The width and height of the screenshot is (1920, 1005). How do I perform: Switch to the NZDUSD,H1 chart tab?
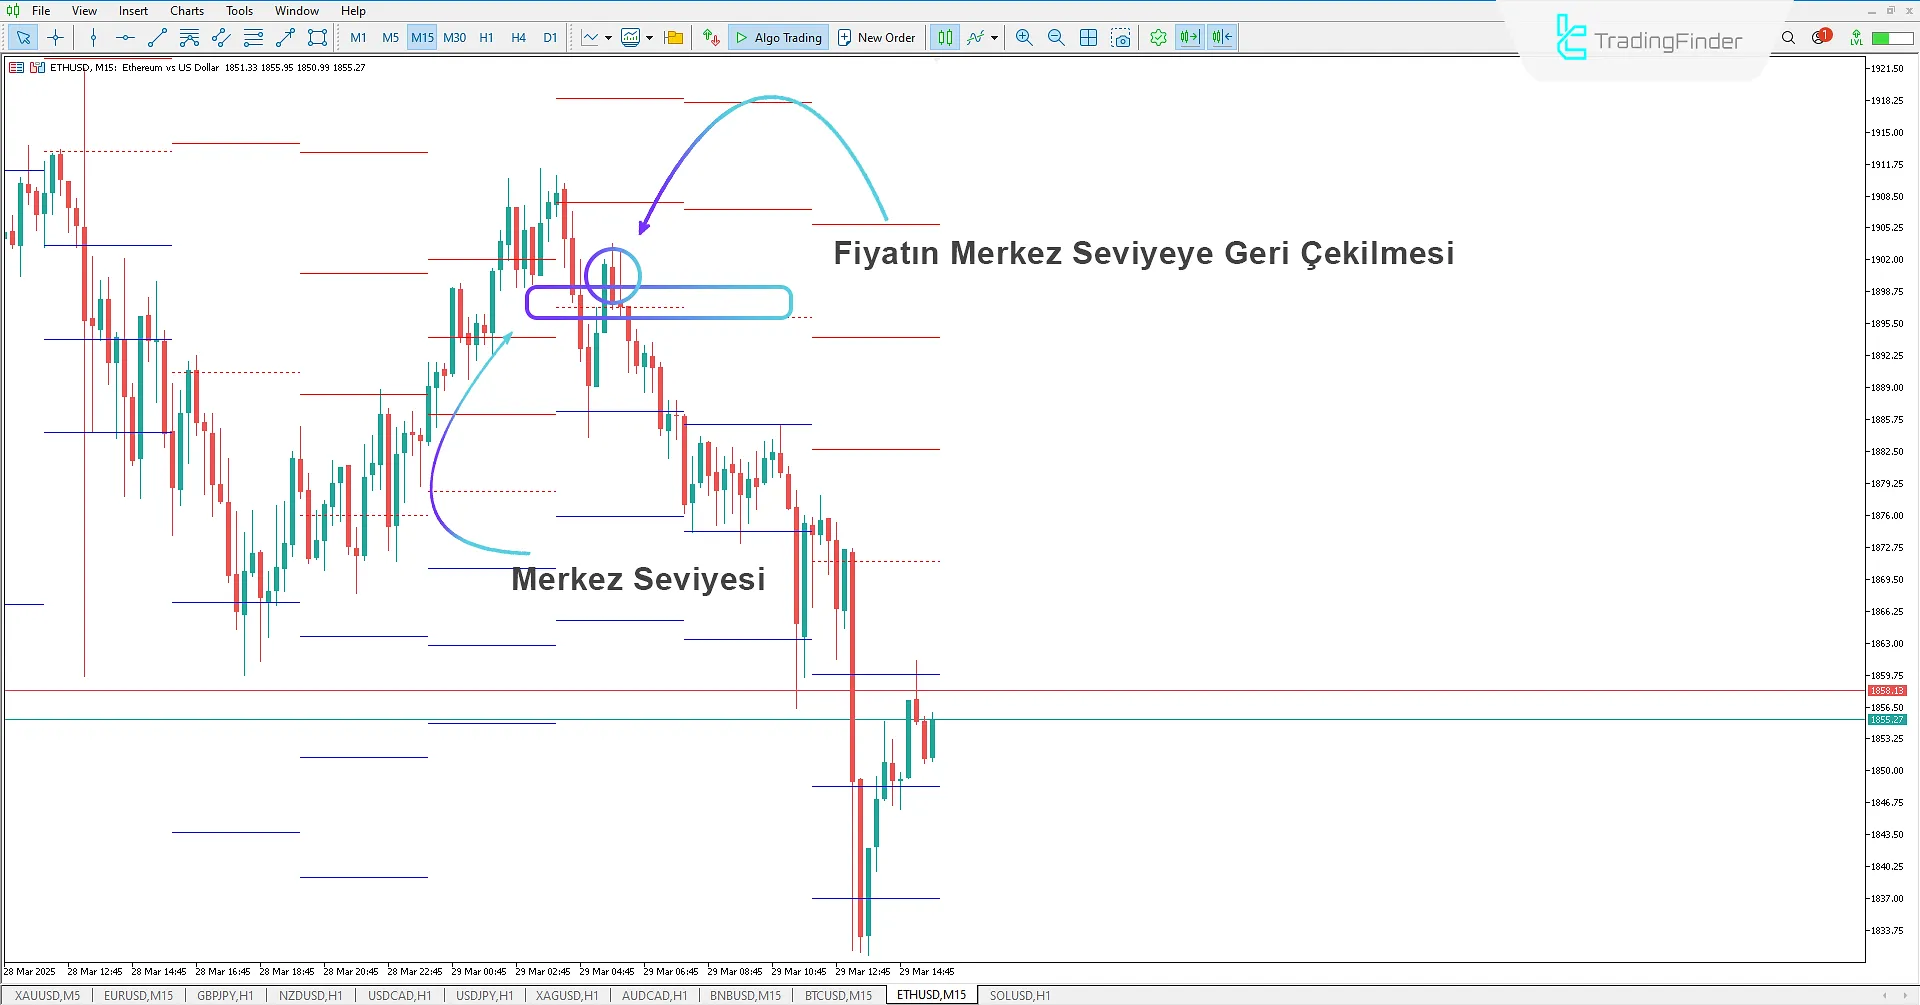pyautogui.click(x=310, y=995)
